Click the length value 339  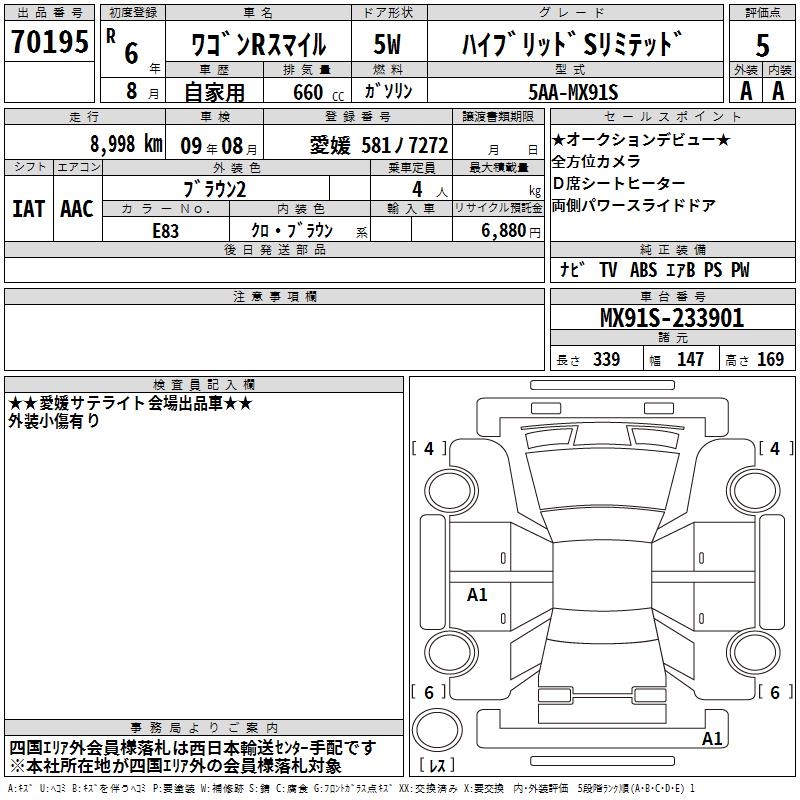click(606, 359)
